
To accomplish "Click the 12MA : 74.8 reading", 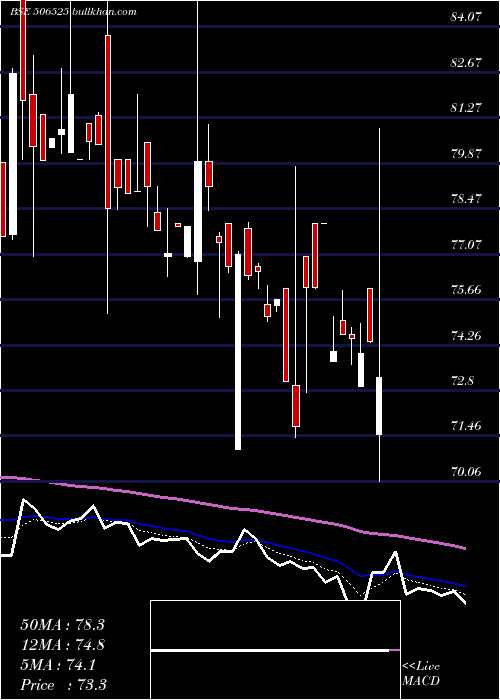I will [x=62, y=645].
